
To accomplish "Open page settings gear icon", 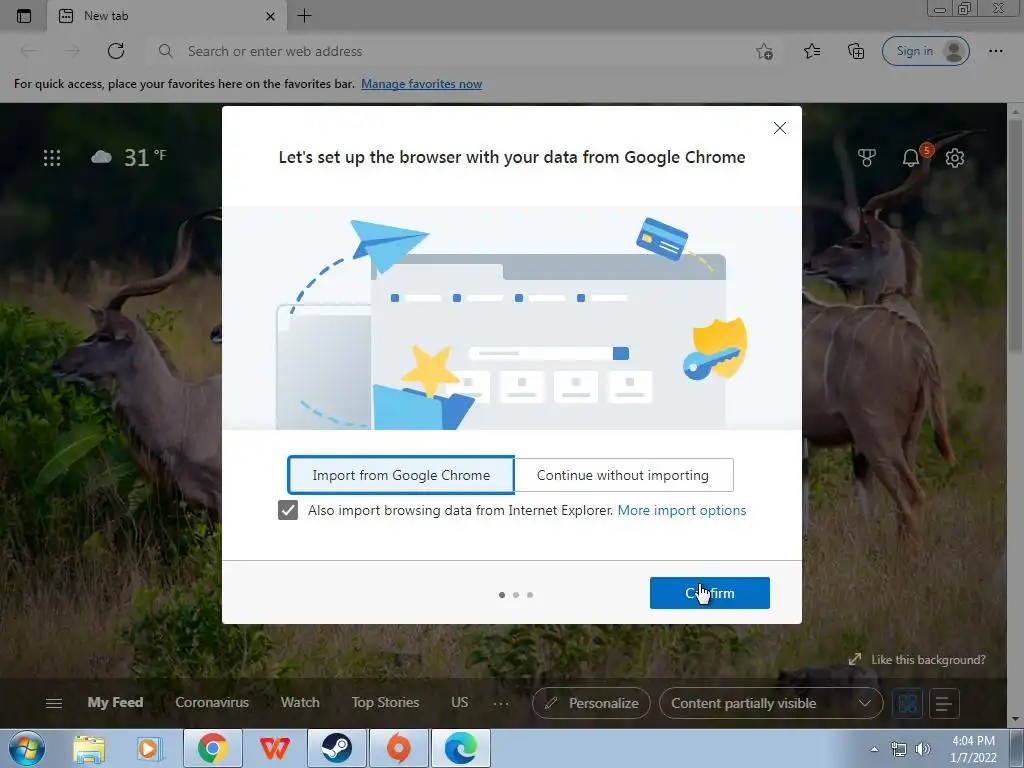I will tap(955, 157).
